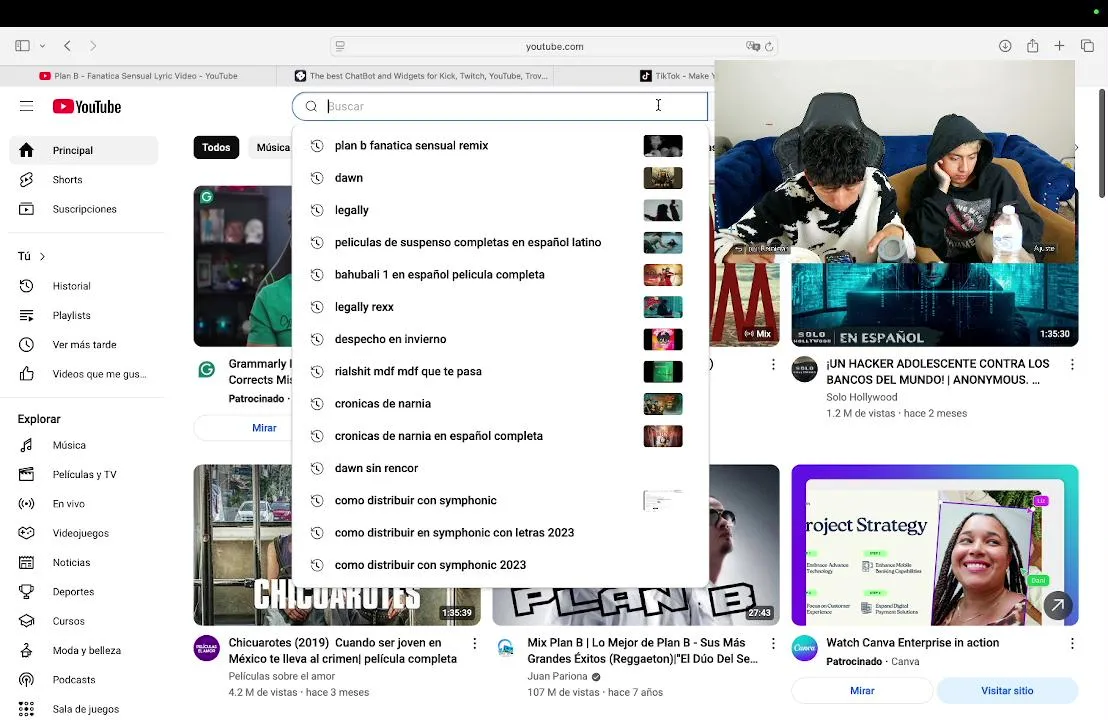Open Cursos category
The width and height of the screenshot is (1108, 720).
pyautogui.click(x=83, y=621)
